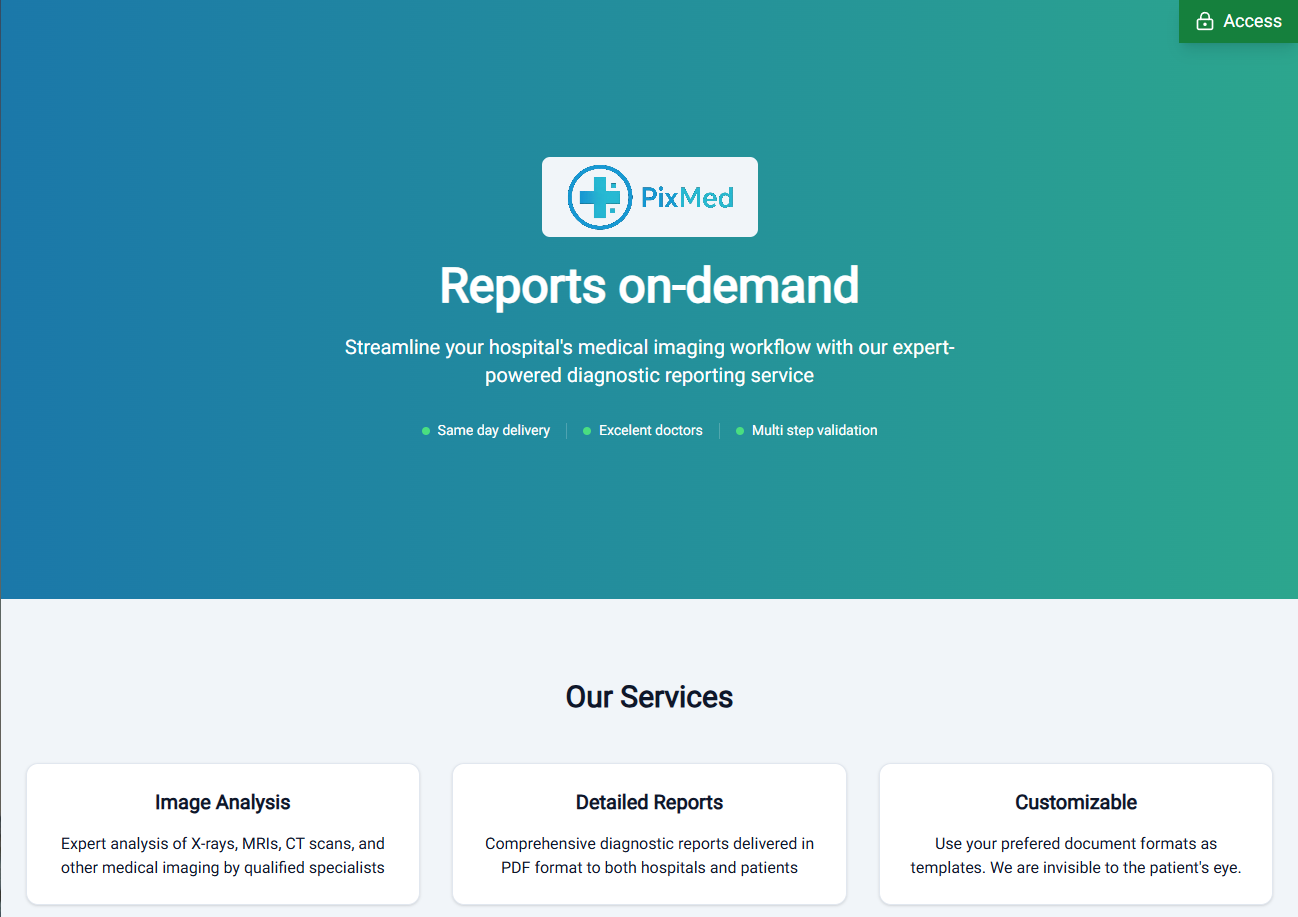Click the green dot beside Excelent doctors

[587, 431]
